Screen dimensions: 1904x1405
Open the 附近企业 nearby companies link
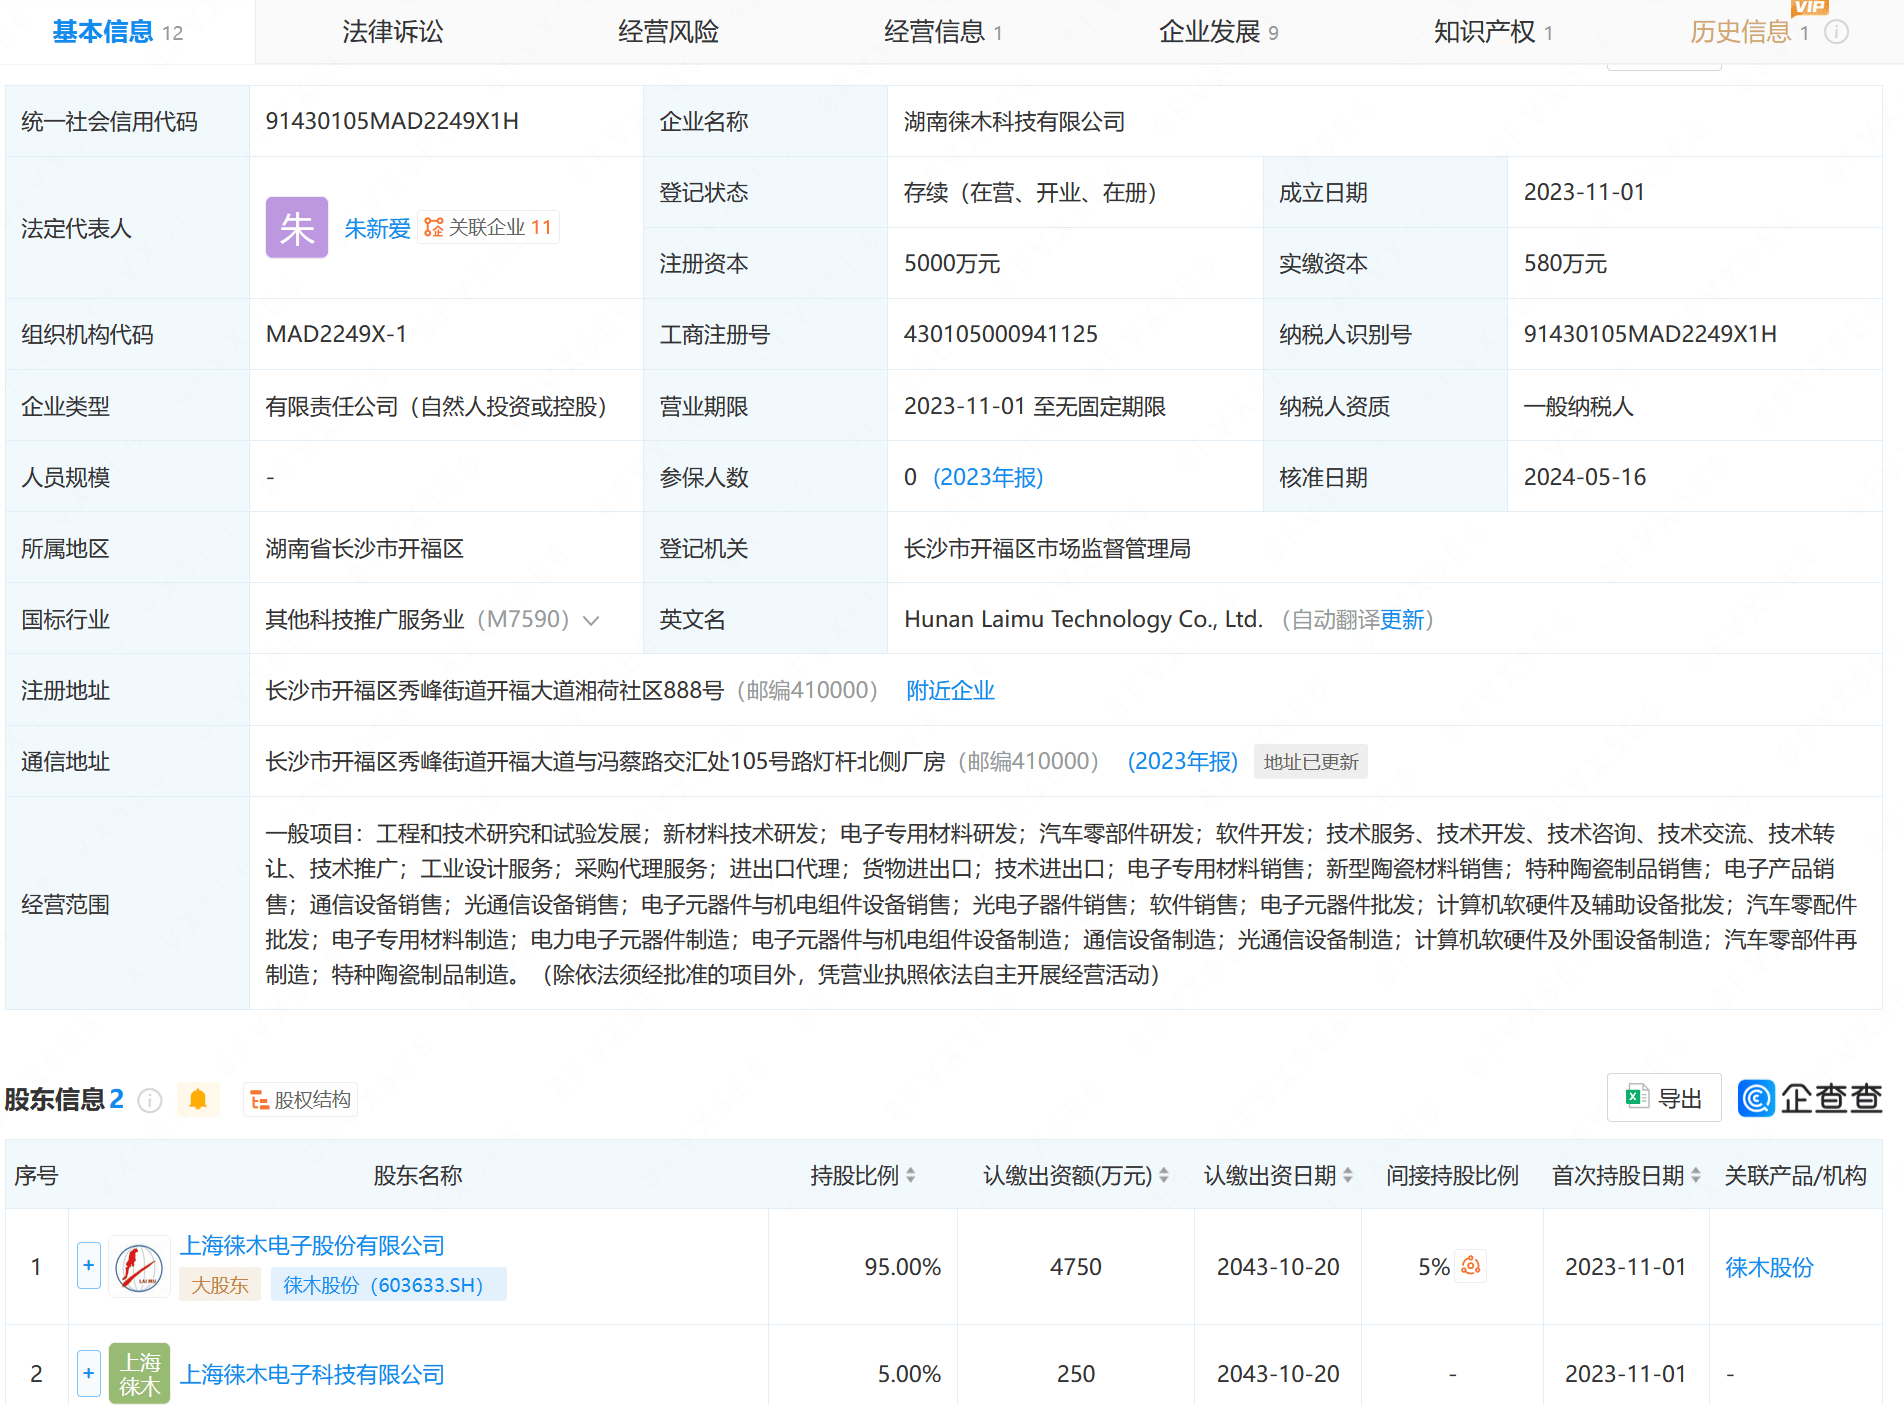[950, 691]
